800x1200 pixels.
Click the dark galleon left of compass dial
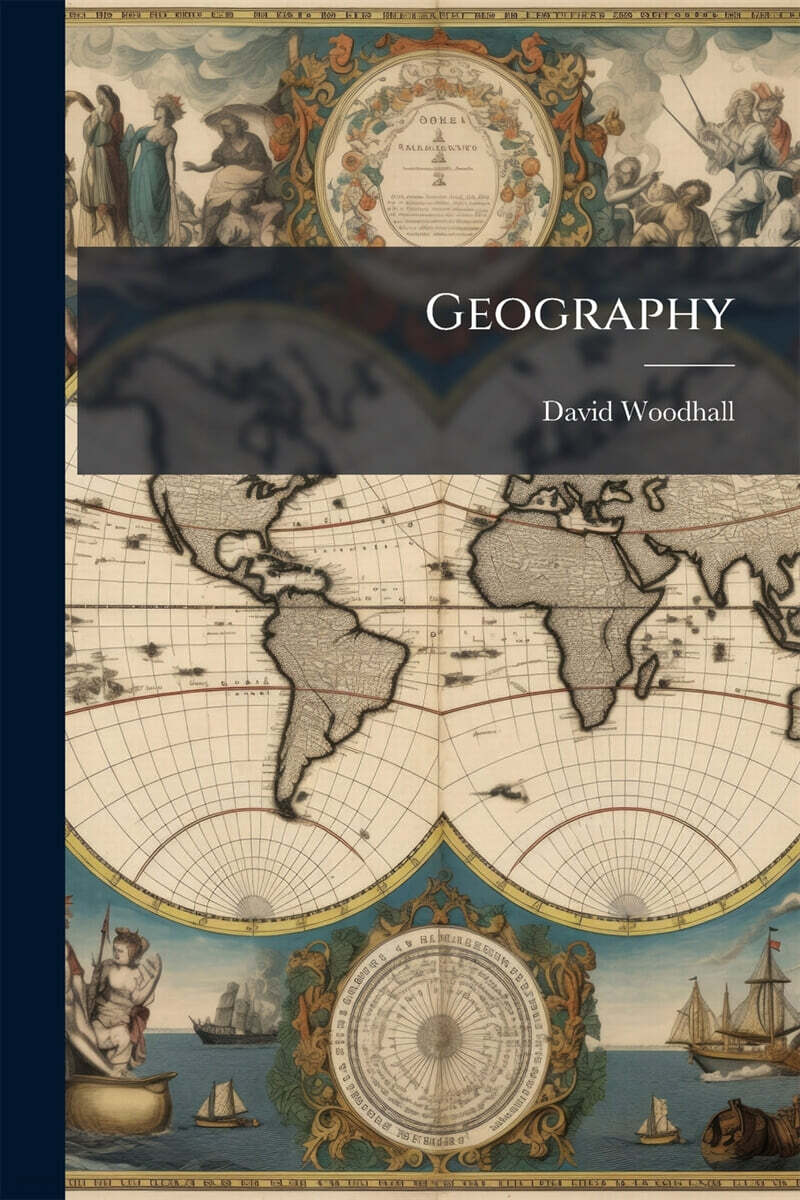click(232, 1013)
